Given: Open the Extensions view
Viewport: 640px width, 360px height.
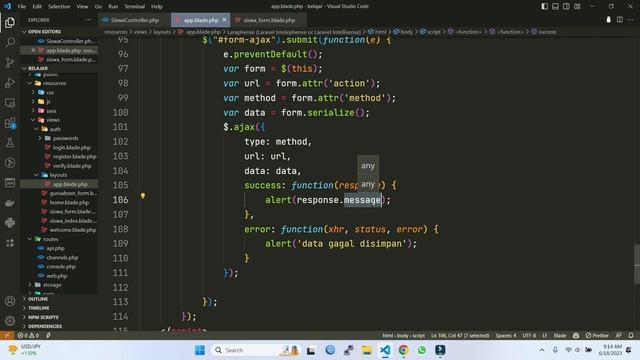Looking at the screenshot, I should pyautogui.click(x=10, y=122).
